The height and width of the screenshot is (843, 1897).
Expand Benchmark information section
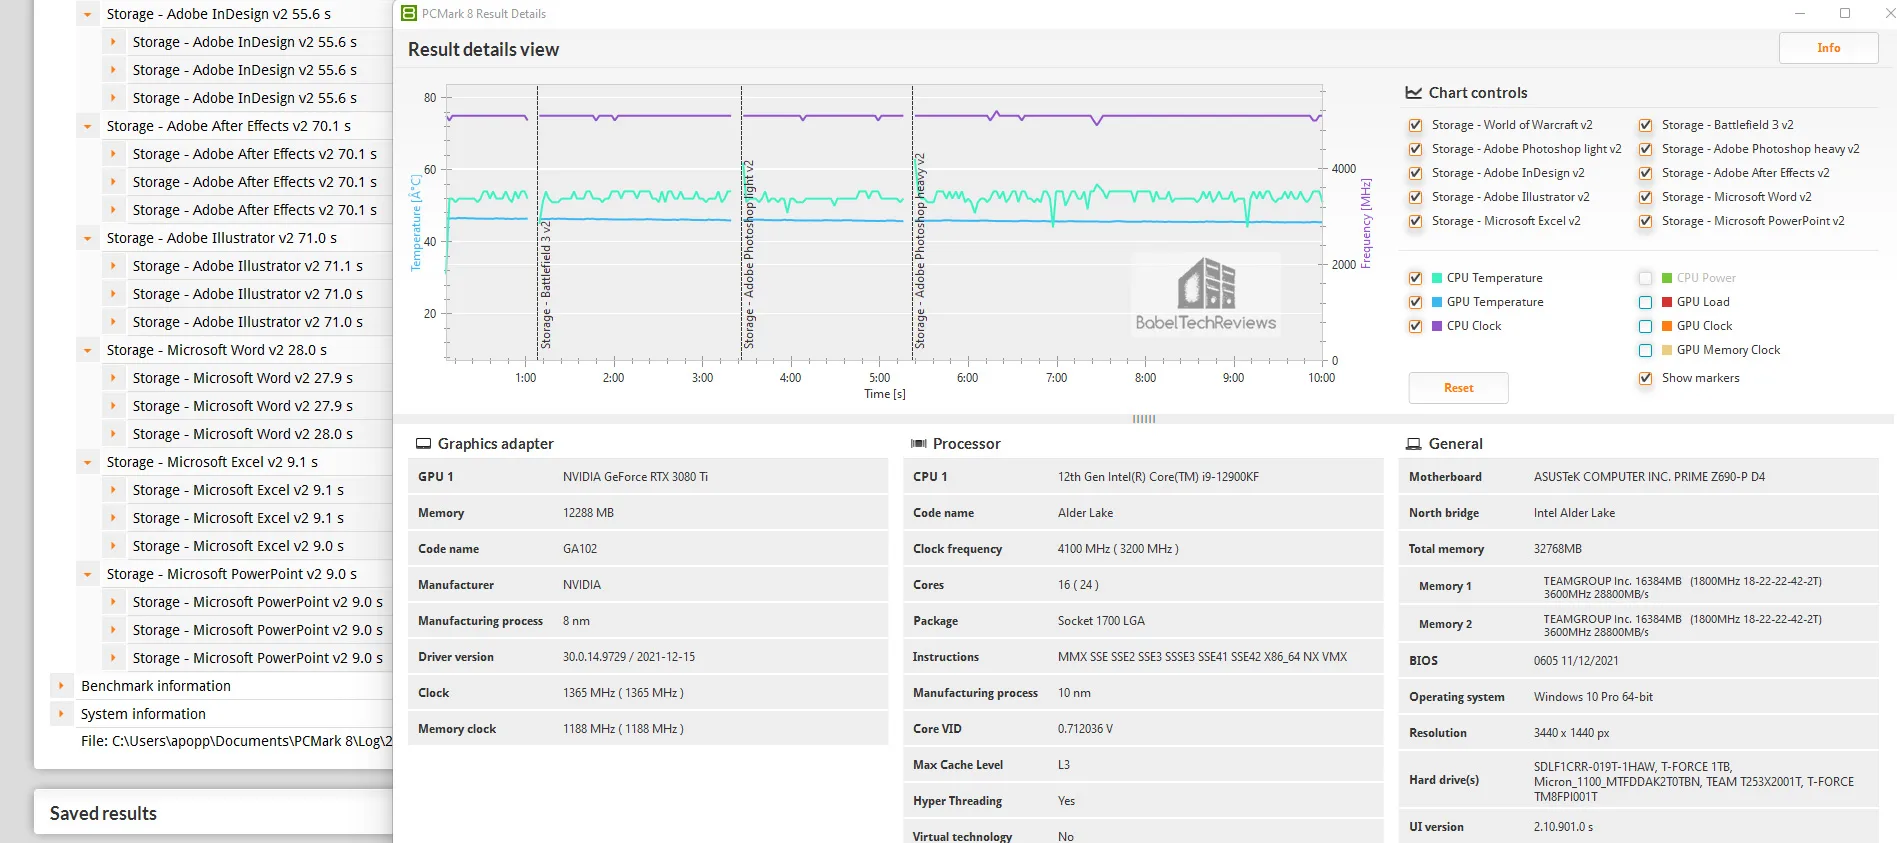coord(61,686)
